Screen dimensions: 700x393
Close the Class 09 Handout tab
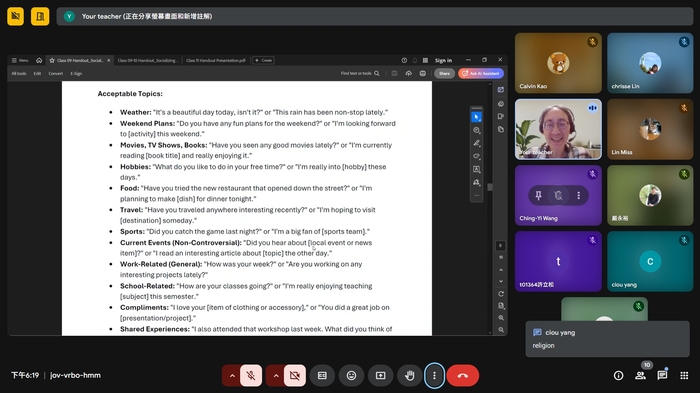click(x=108, y=60)
